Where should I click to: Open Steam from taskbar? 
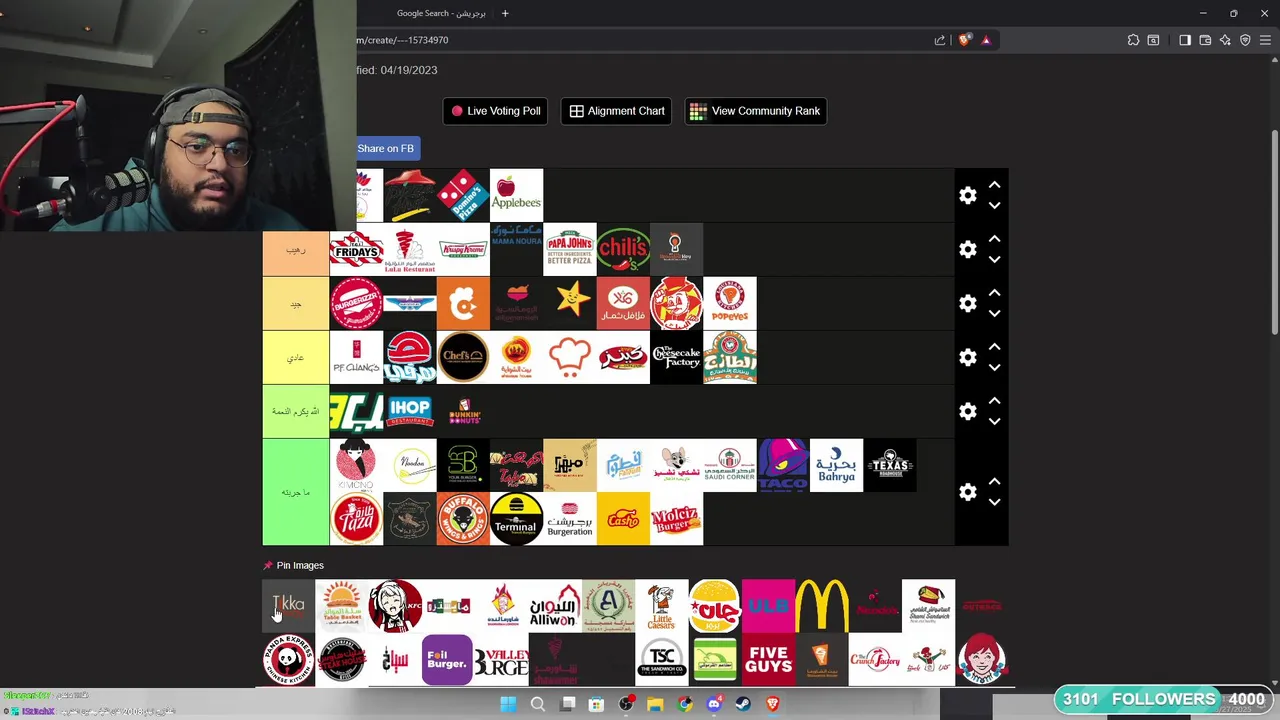click(x=743, y=704)
